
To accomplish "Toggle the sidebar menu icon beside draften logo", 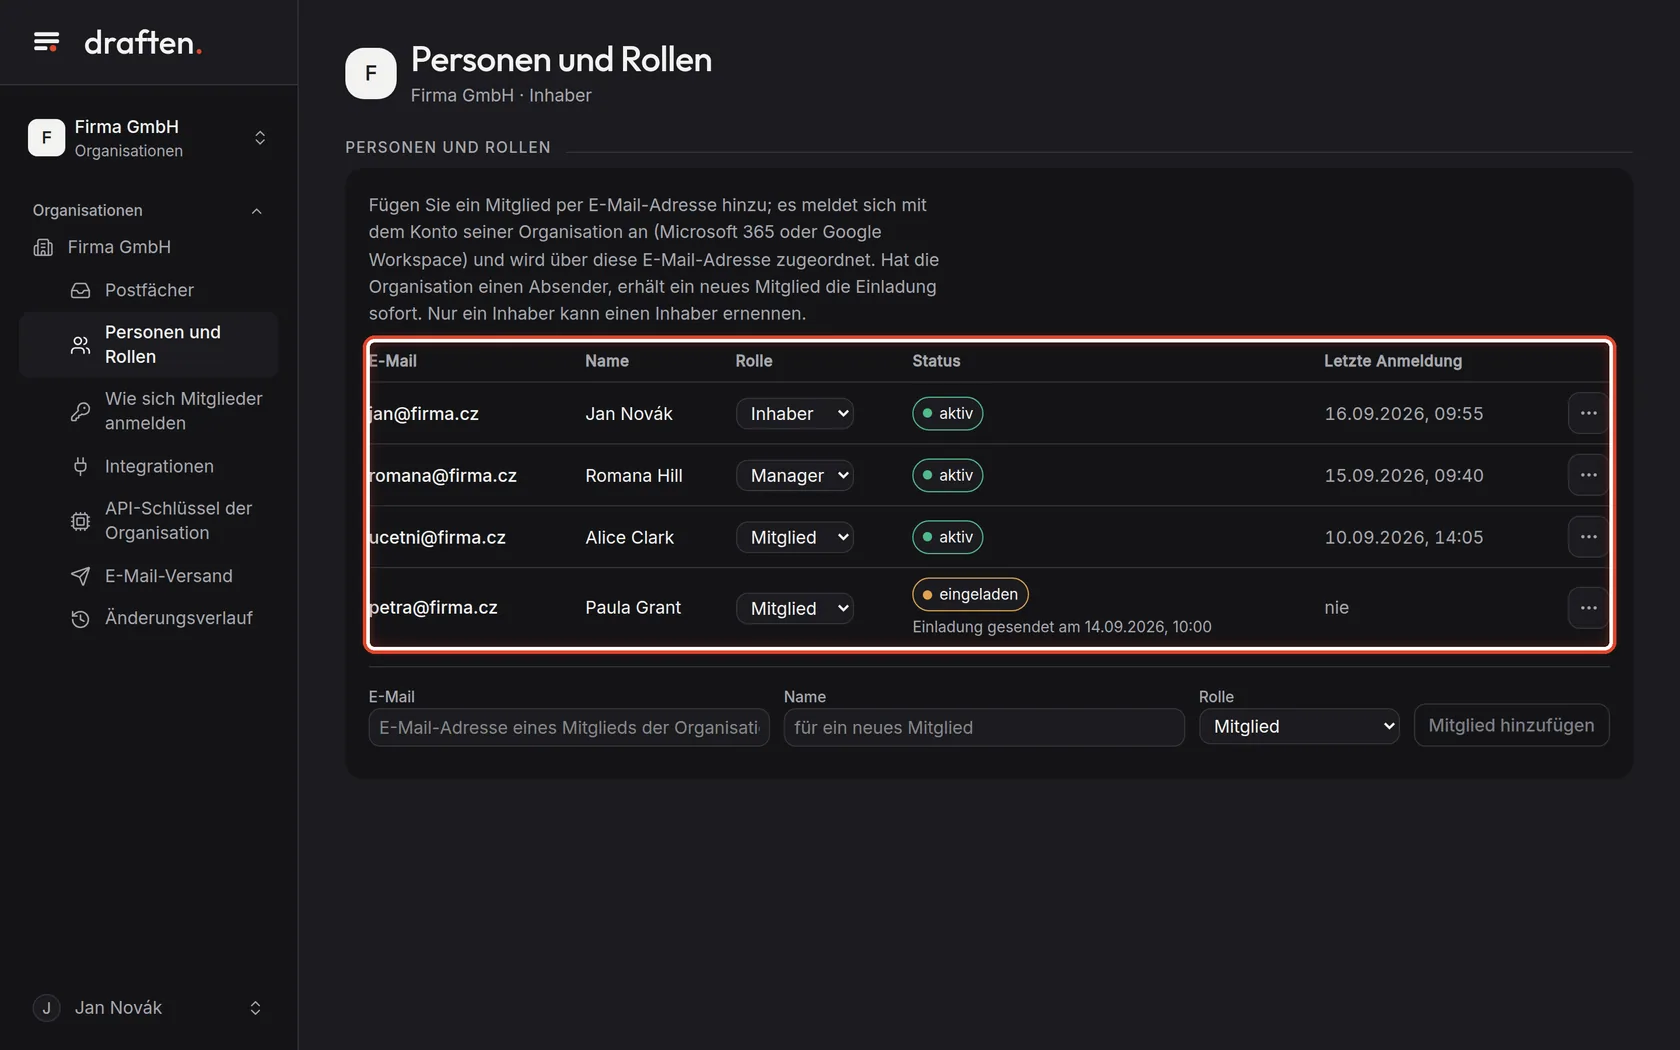I will [x=46, y=42].
